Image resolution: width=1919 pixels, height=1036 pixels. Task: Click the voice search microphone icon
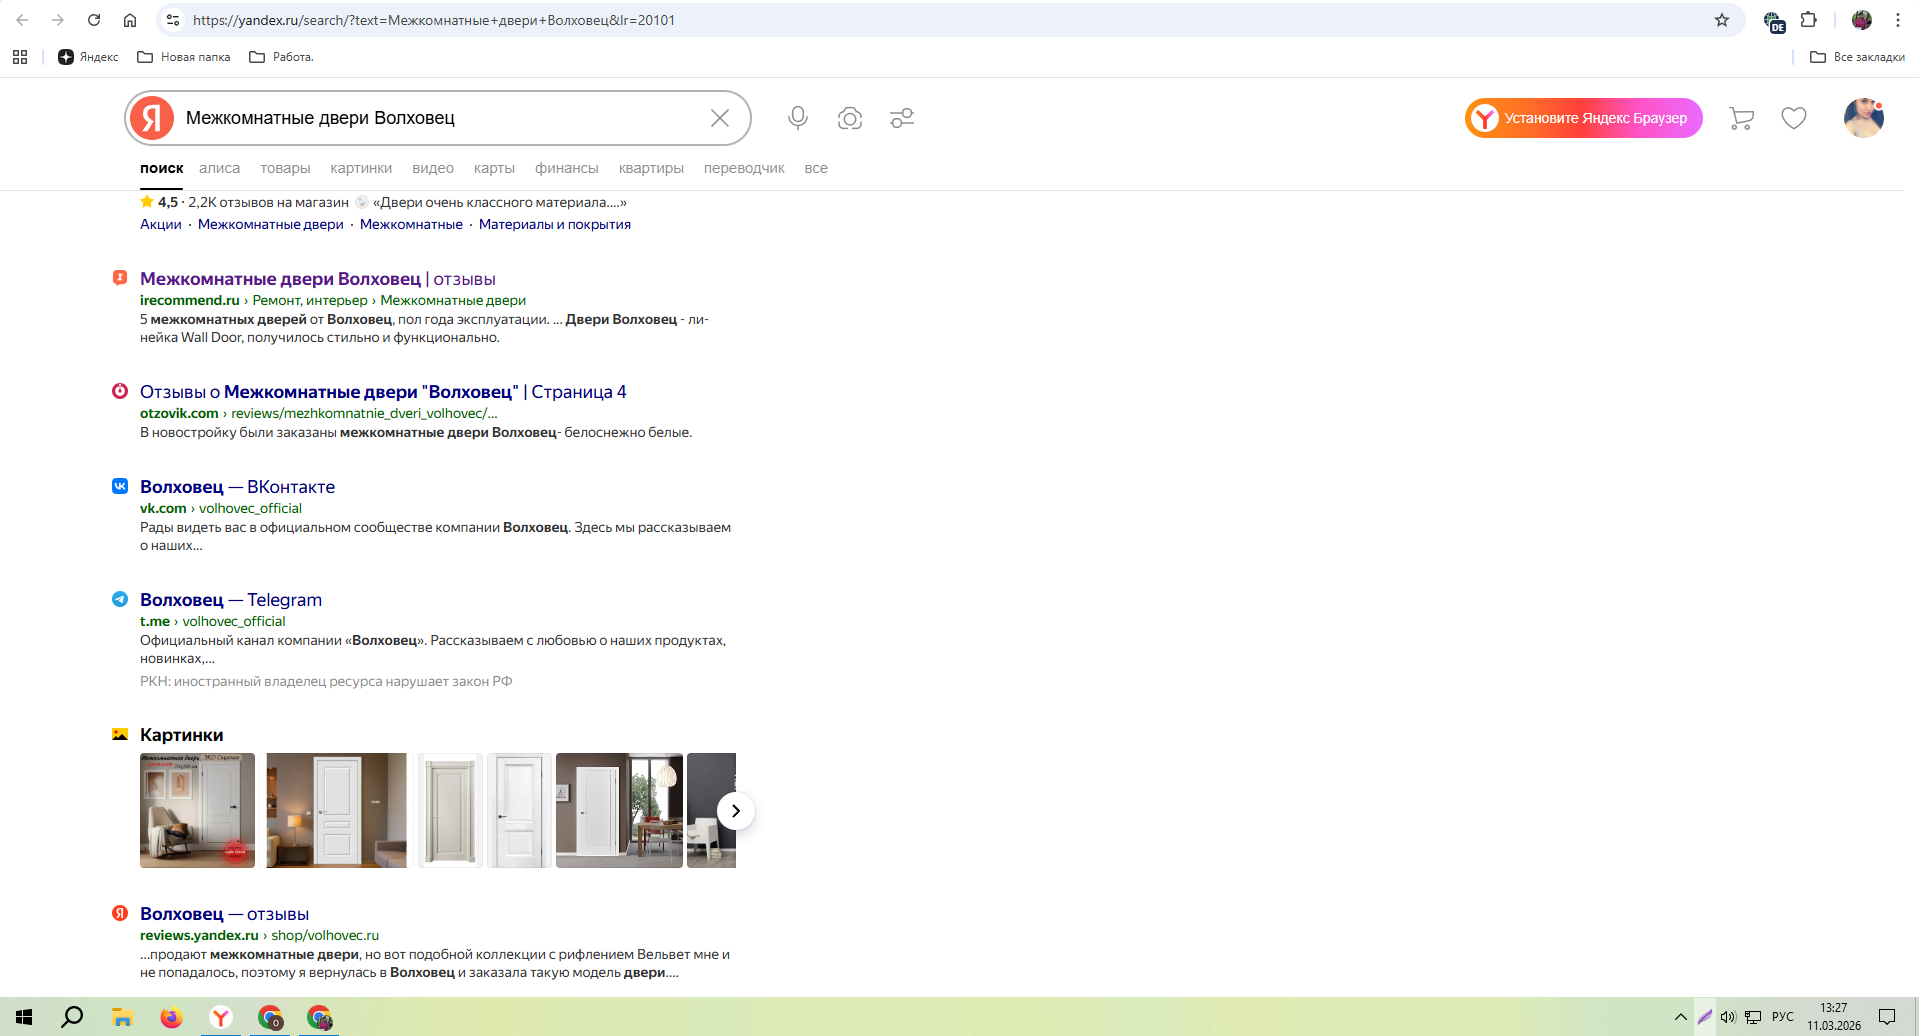(x=797, y=118)
